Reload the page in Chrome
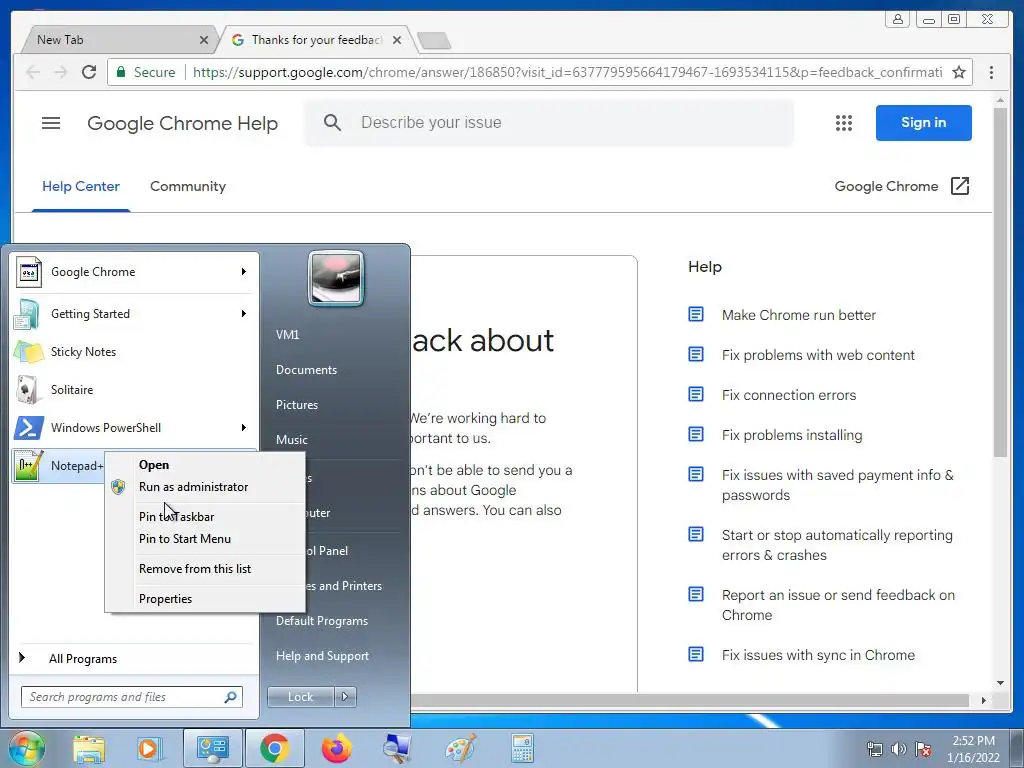The width and height of the screenshot is (1024, 768). click(x=89, y=72)
